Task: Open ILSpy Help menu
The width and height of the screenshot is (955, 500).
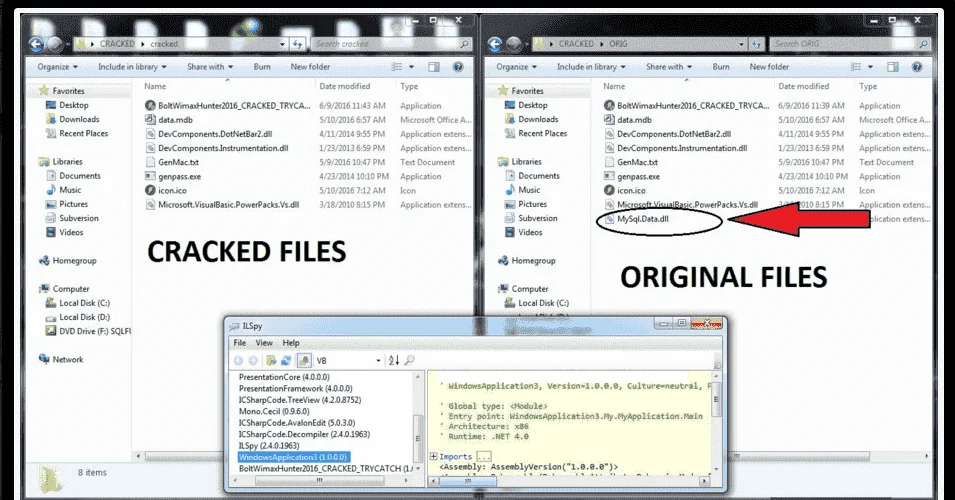Action: (x=291, y=343)
